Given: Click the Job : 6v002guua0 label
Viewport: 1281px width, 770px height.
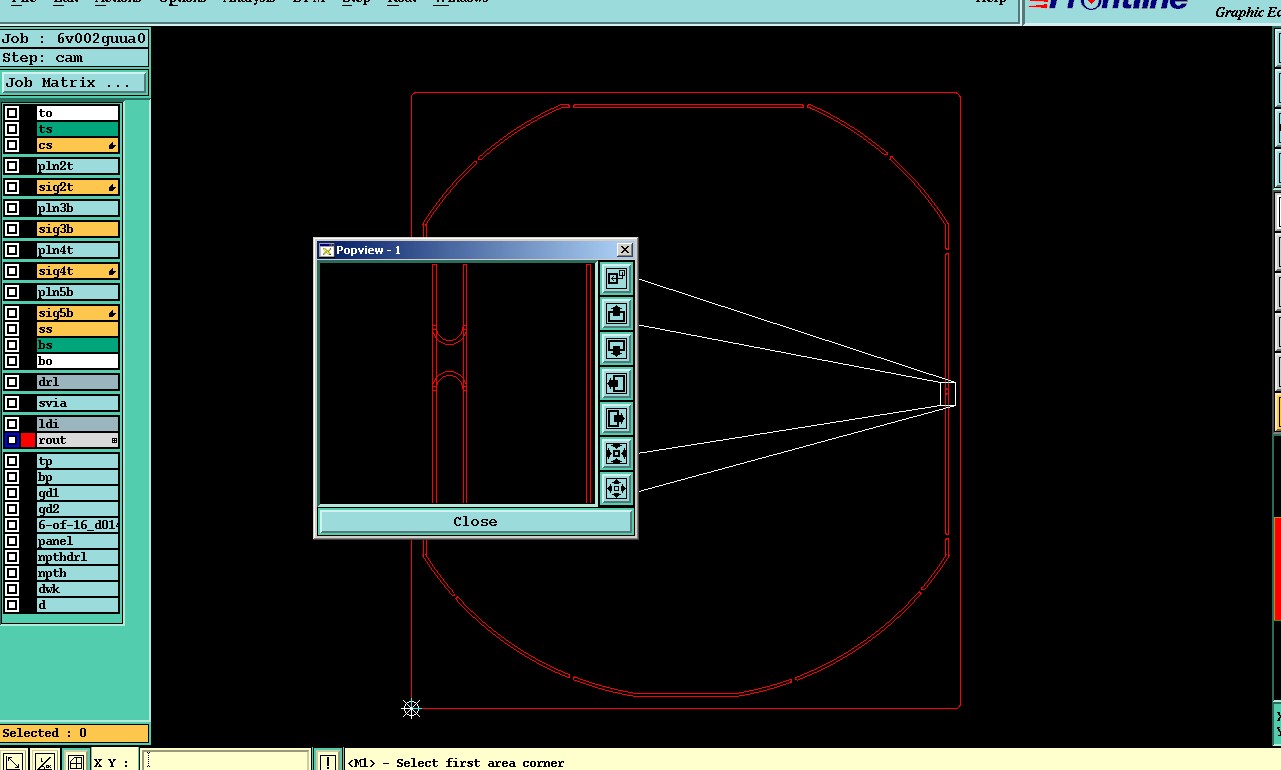Looking at the screenshot, I should [74, 39].
